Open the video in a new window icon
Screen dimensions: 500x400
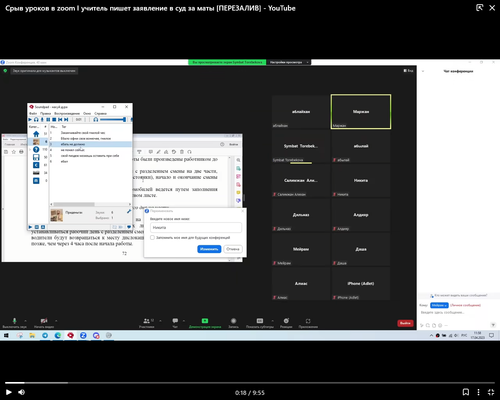coord(479,8)
